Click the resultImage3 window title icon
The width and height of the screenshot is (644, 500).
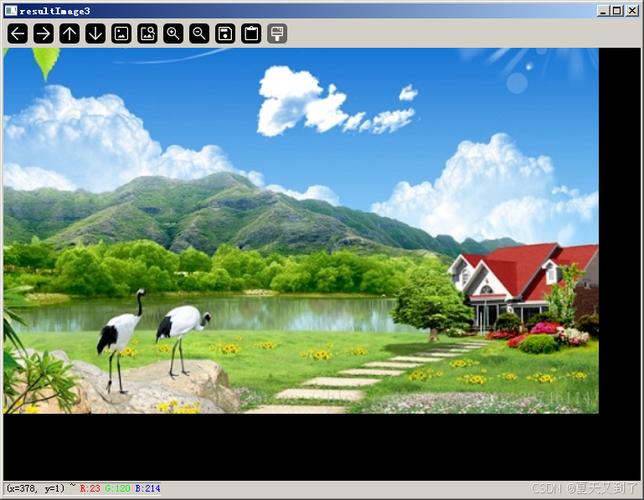pos(11,11)
